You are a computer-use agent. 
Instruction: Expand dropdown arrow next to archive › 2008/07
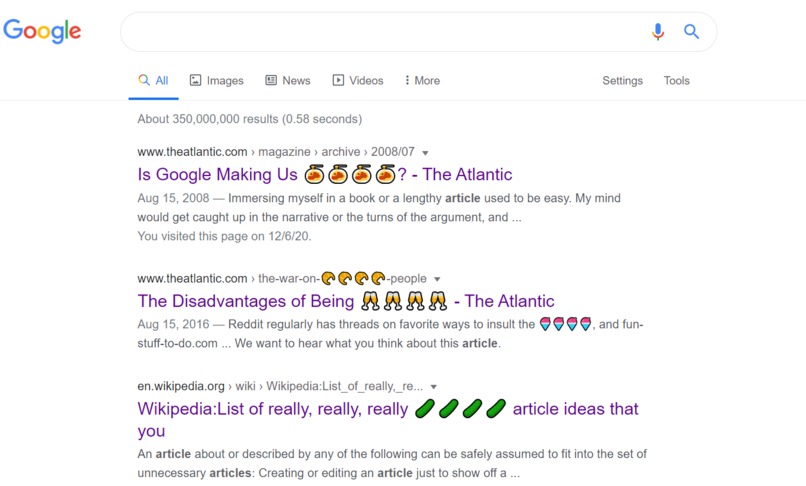point(425,153)
